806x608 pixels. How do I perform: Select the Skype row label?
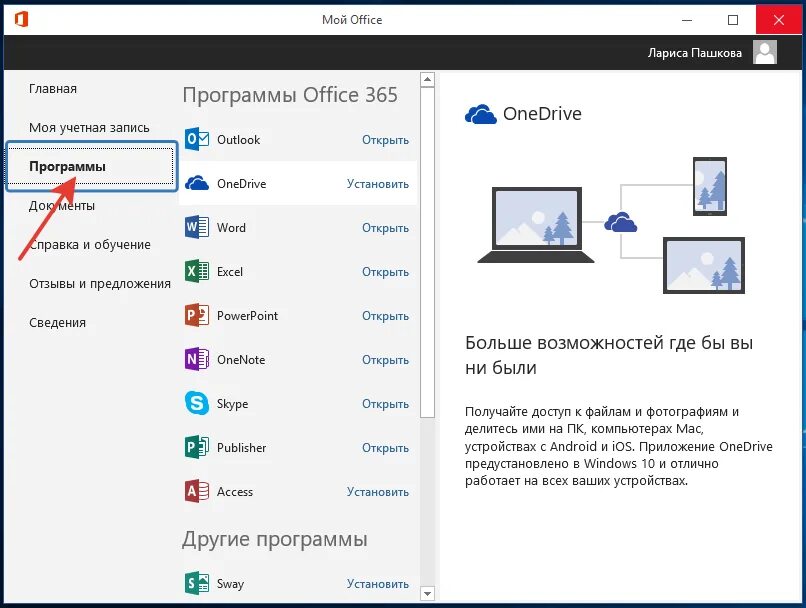click(x=232, y=404)
